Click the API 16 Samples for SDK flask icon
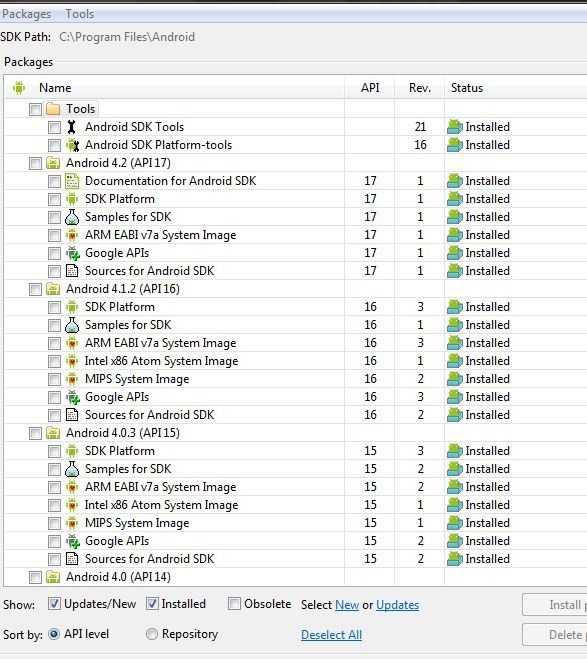The image size is (587, 659). tap(72, 325)
